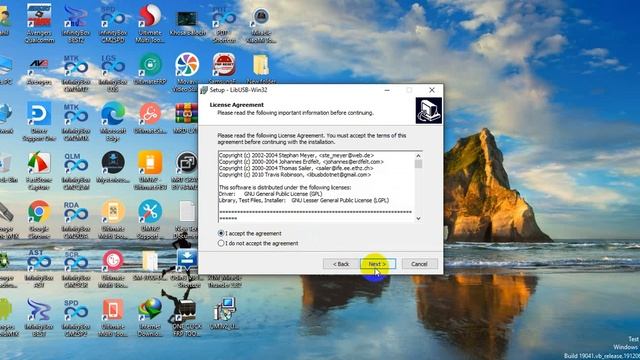
Task: Click the License Agreement heading
Action: (237, 105)
